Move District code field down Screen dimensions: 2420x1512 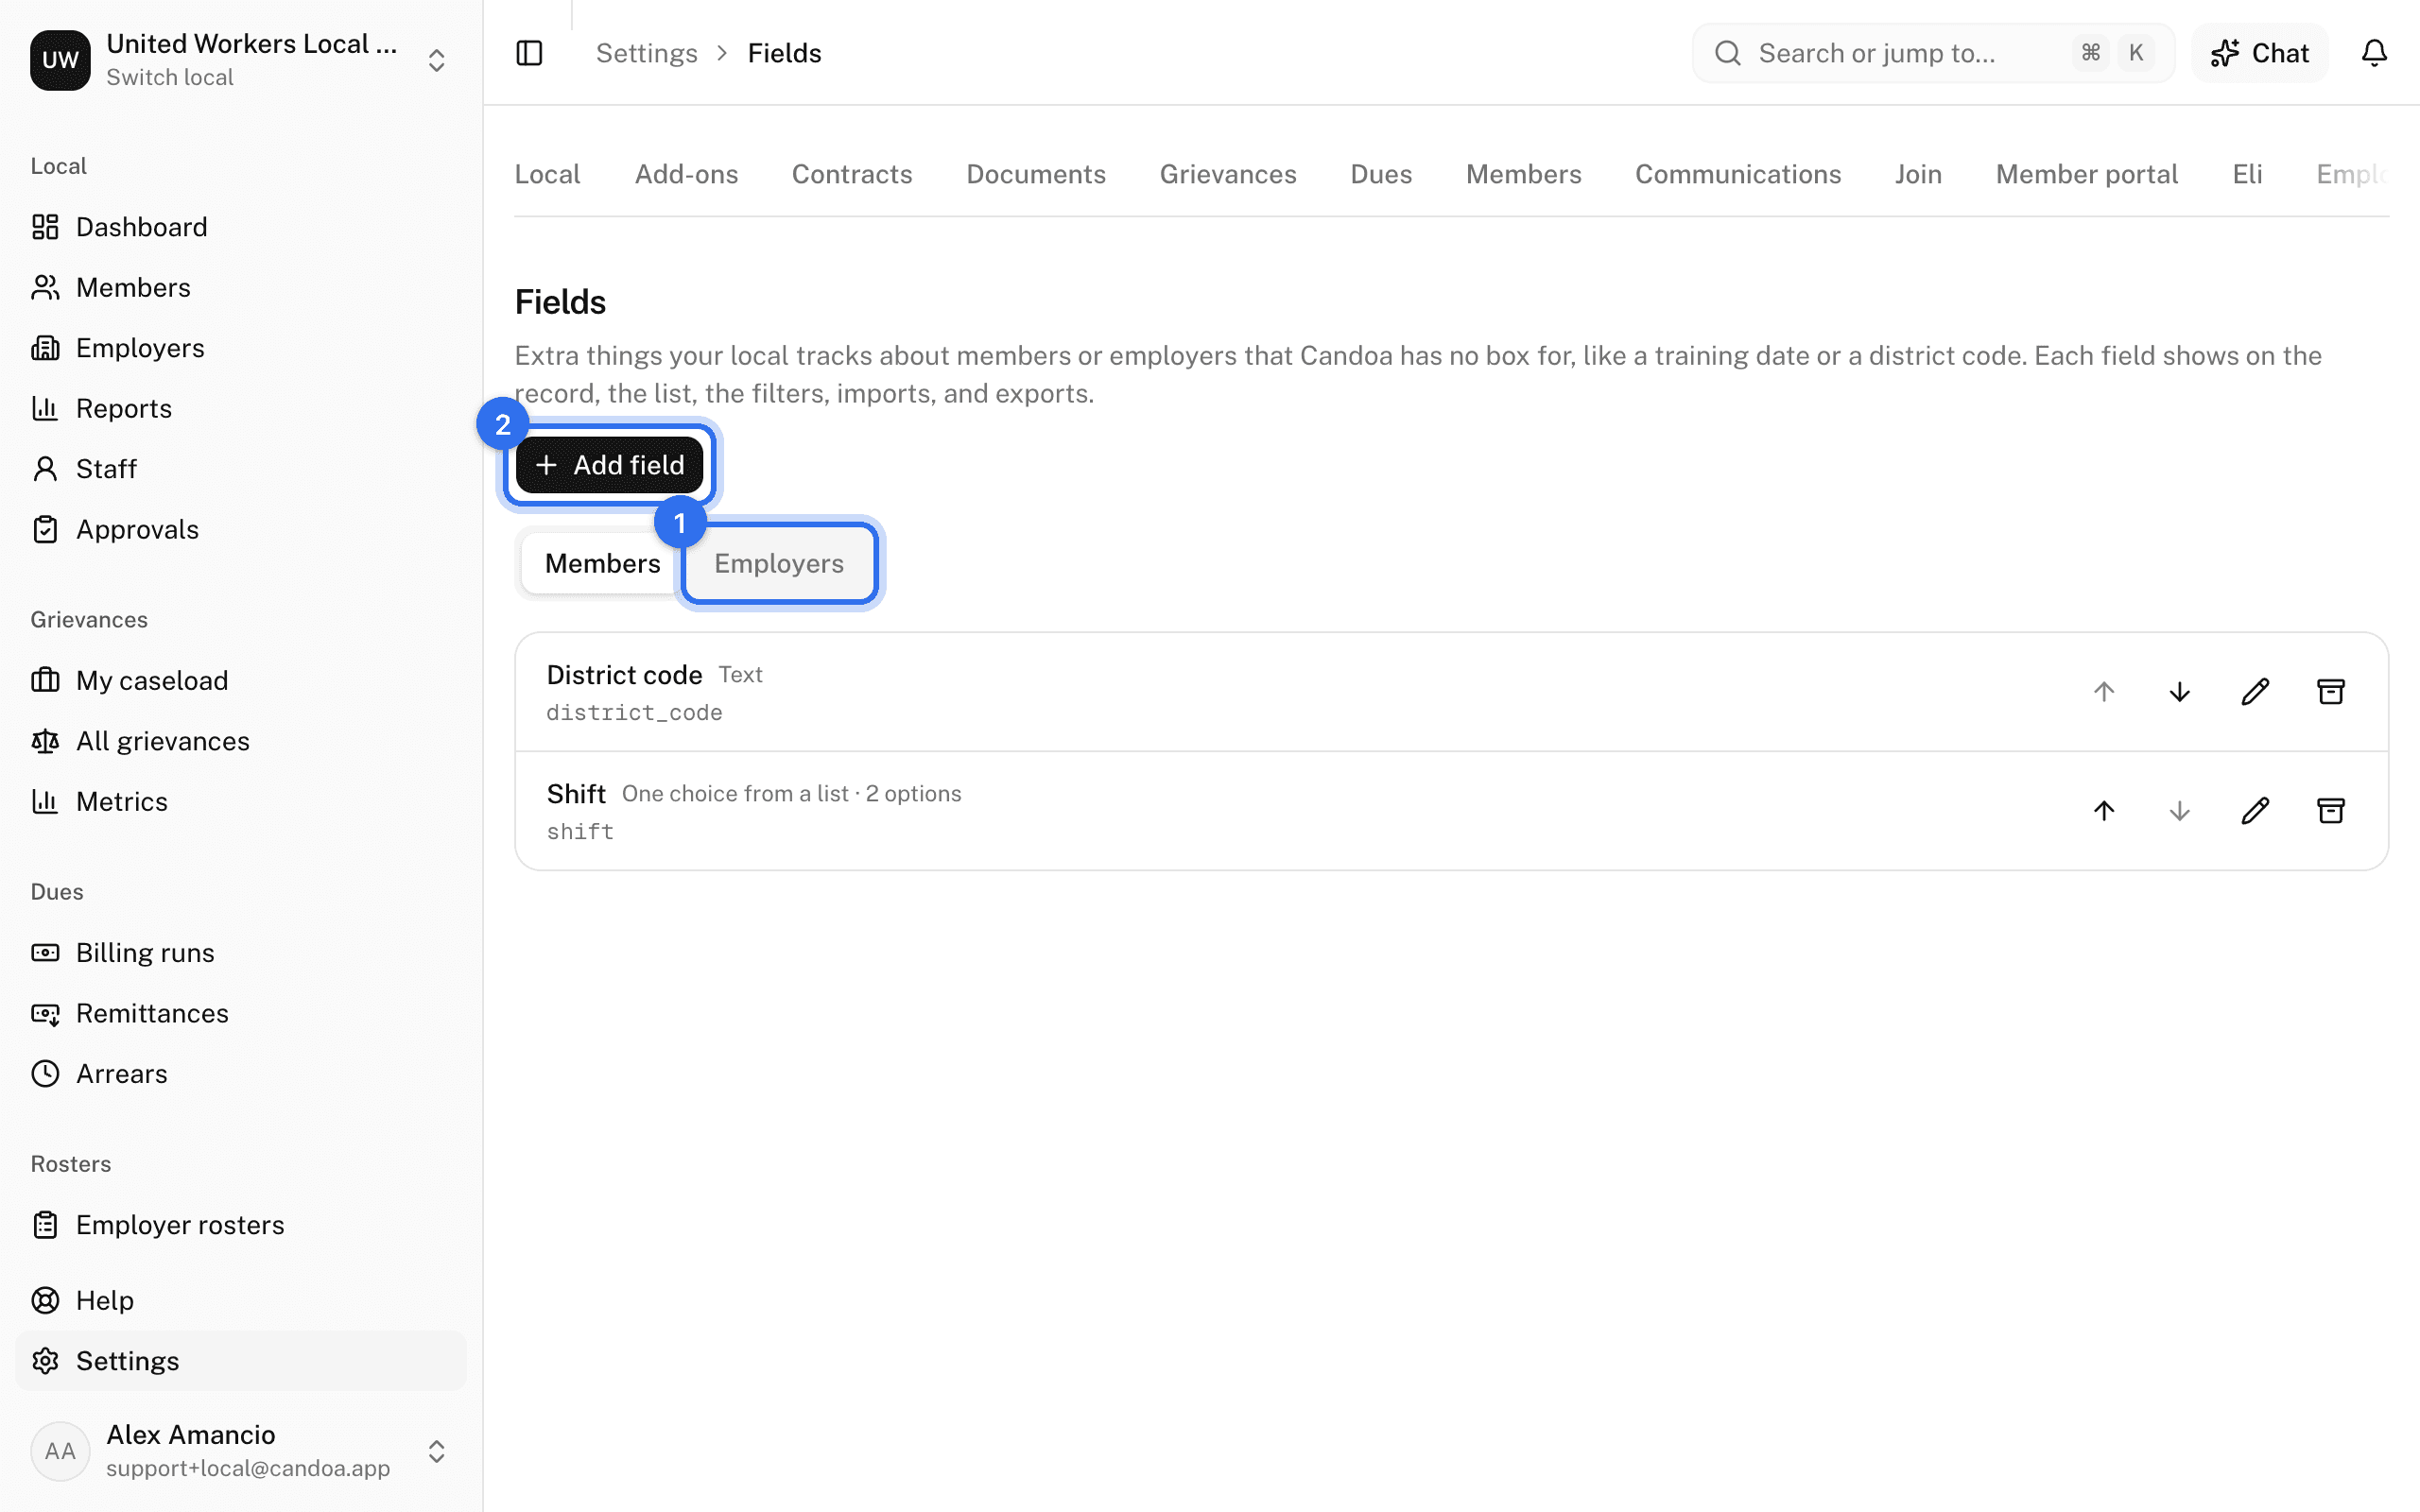(2179, 692)
